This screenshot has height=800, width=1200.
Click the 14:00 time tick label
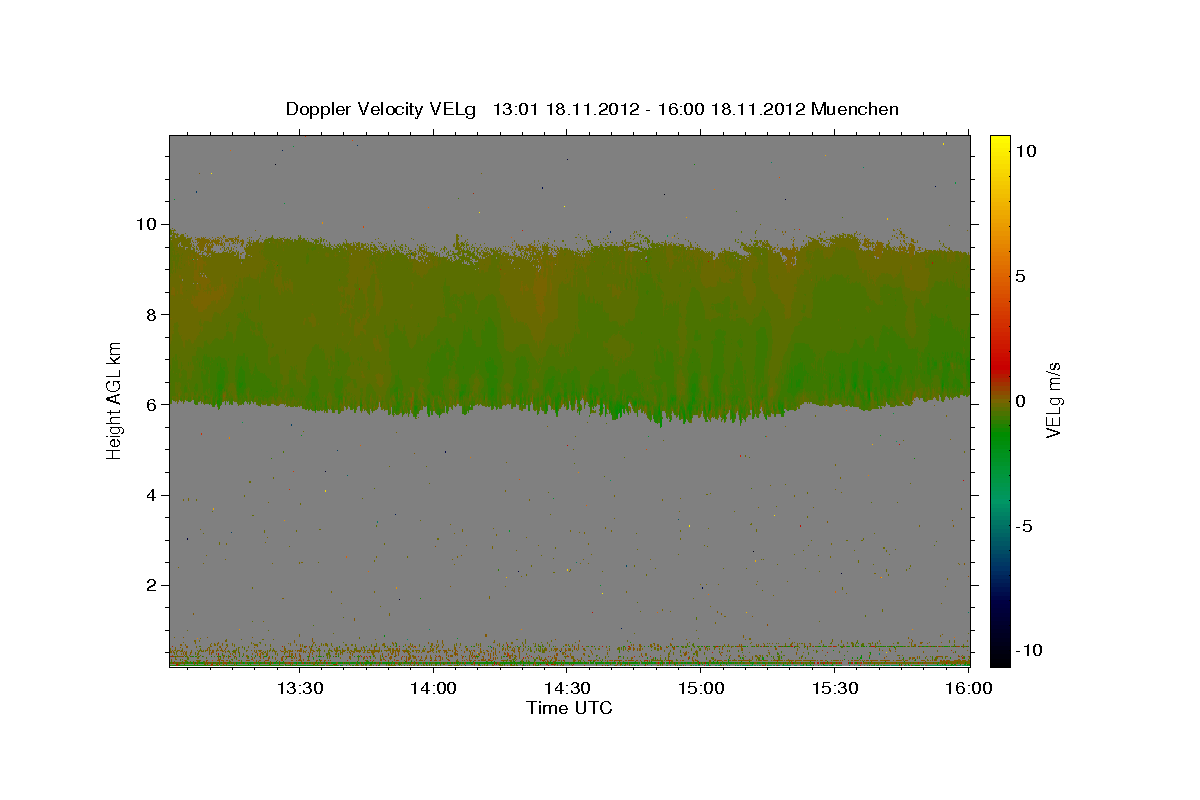[434, 688]
